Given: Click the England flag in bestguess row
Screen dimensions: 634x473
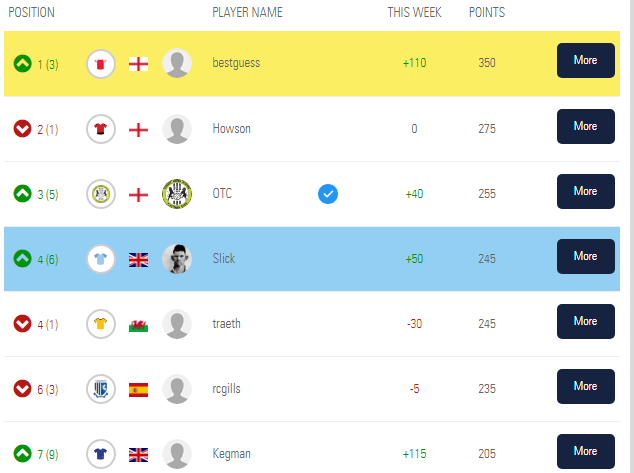Looking at the screenshot, I should click(x=138, y=64).
